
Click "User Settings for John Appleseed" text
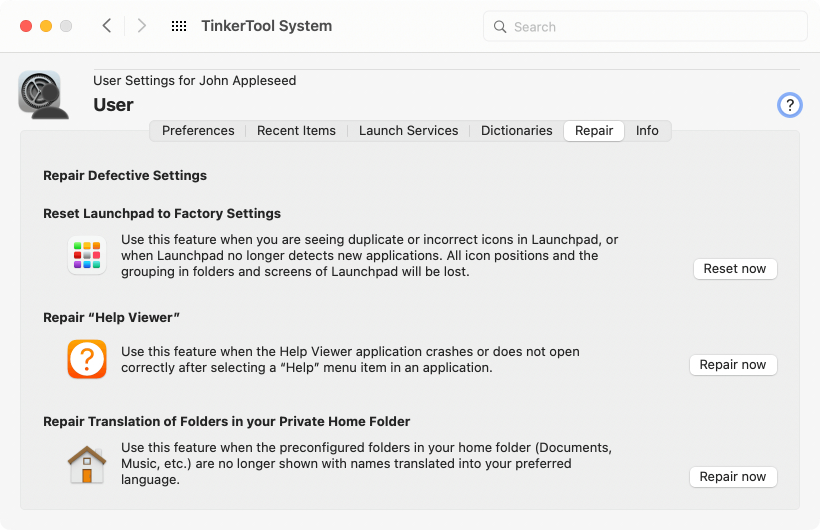195,81
